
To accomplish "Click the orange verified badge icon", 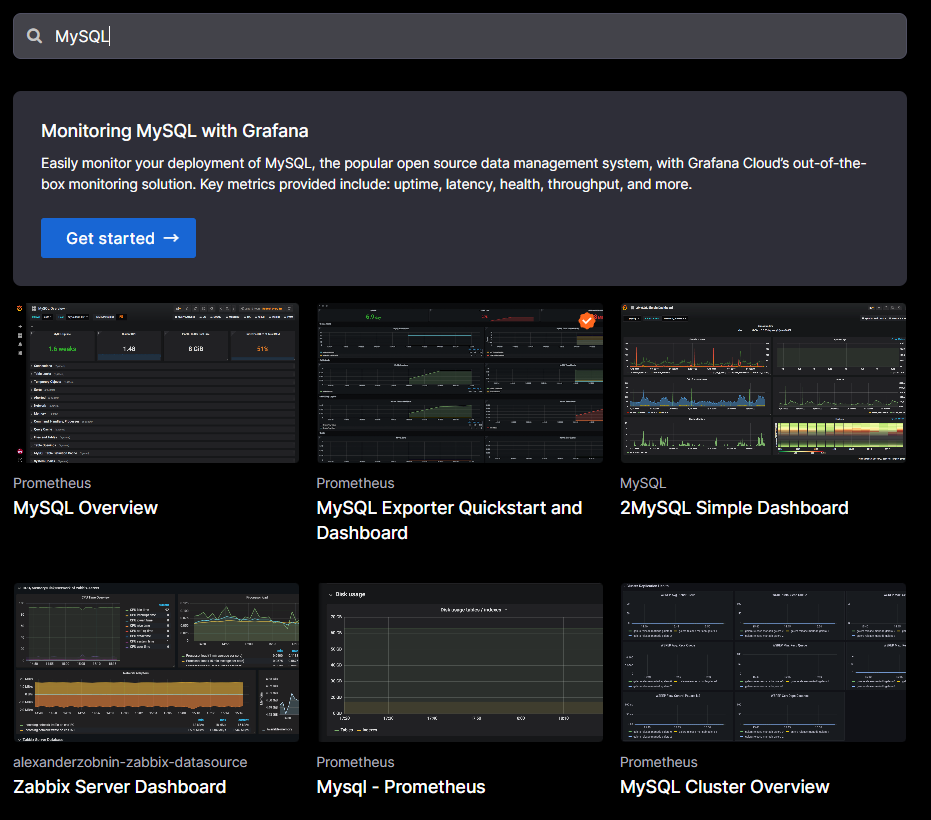I will pos(587,321).
